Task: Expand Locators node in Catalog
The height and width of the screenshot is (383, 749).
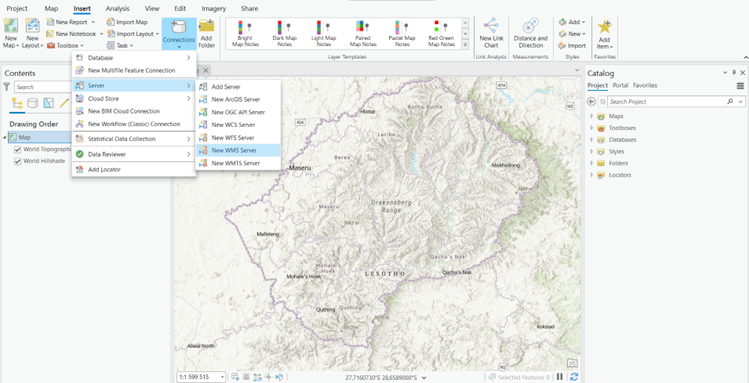Action: (x=592, y=175)
